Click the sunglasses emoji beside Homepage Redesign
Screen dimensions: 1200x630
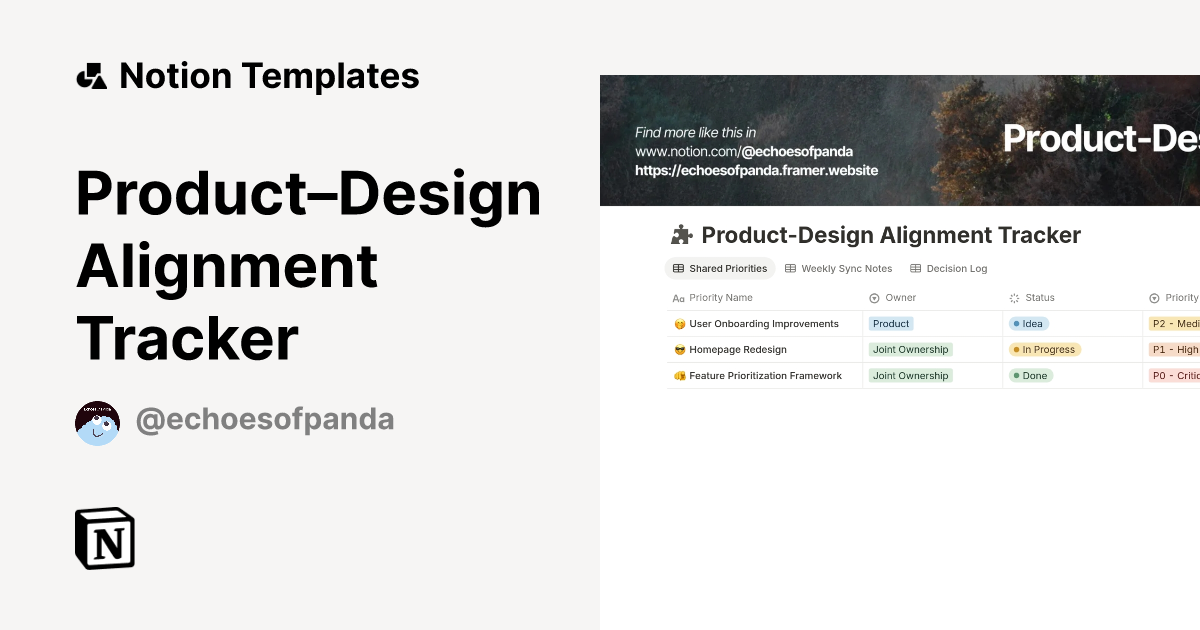pos(678,349)
